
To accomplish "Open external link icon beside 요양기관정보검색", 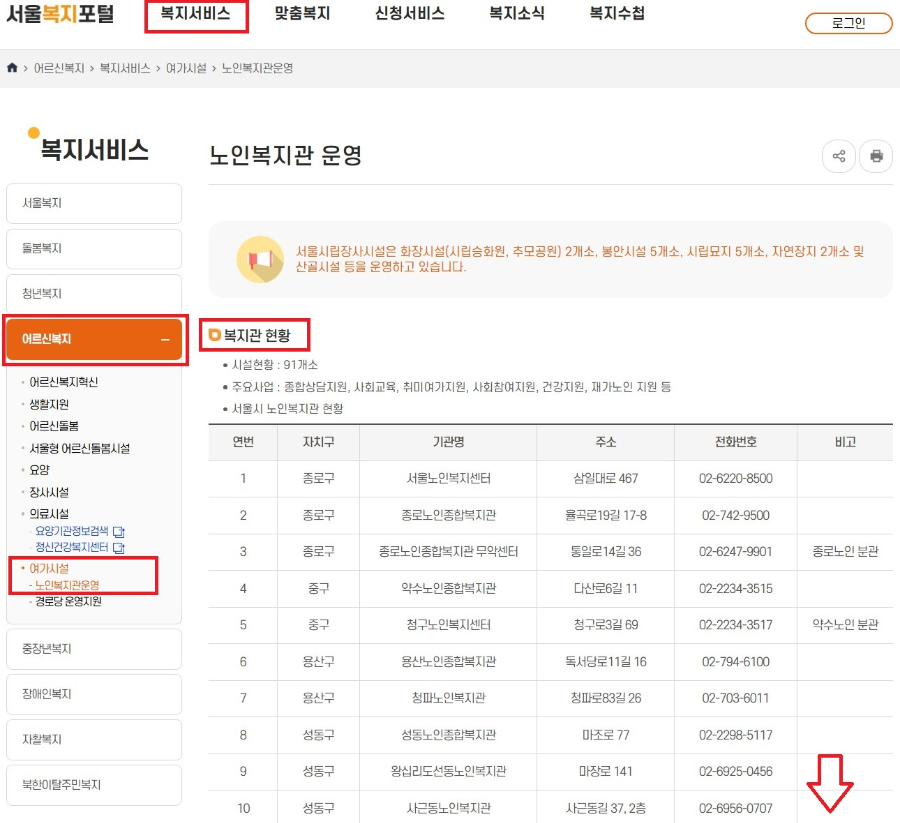I will coord(119,531).
